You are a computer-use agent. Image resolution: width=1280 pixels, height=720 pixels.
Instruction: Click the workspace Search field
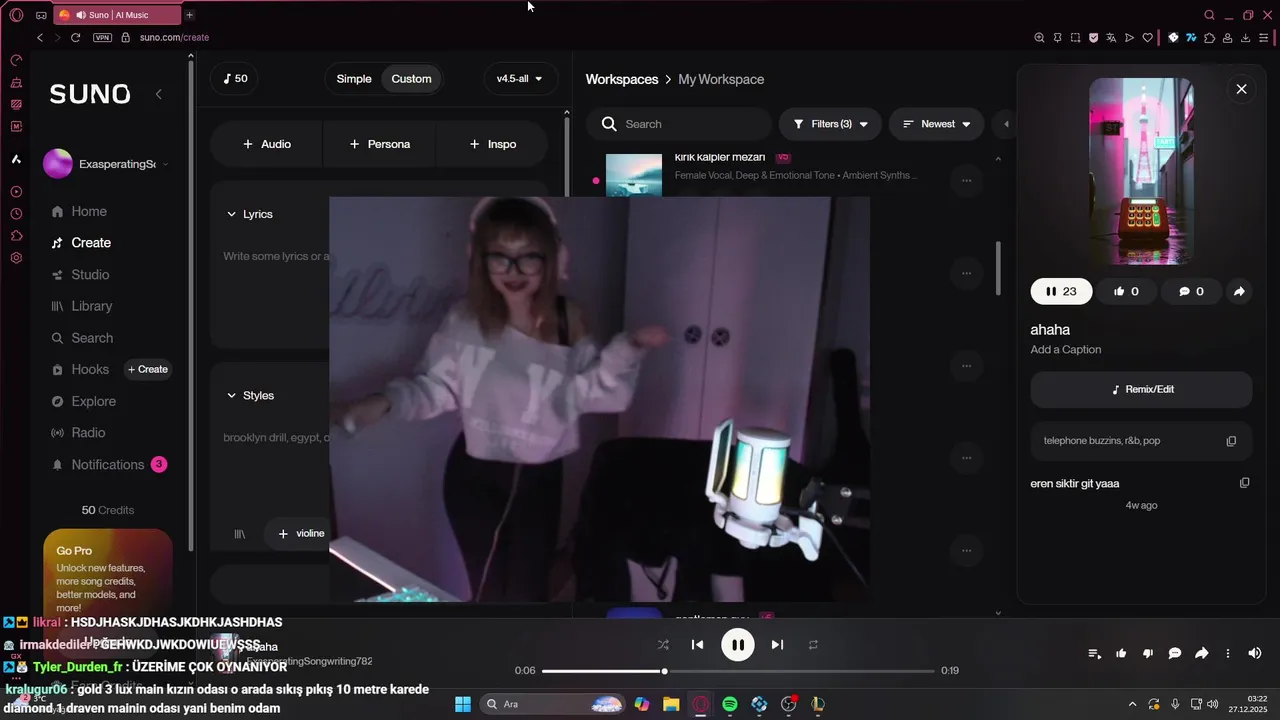679,124
